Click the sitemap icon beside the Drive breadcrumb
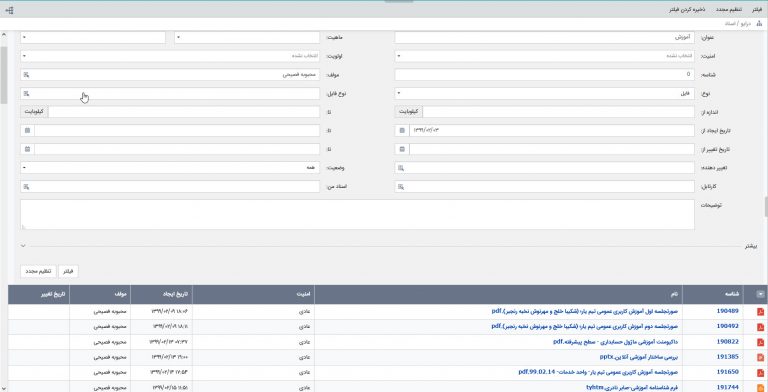 (x=759, y=24)
